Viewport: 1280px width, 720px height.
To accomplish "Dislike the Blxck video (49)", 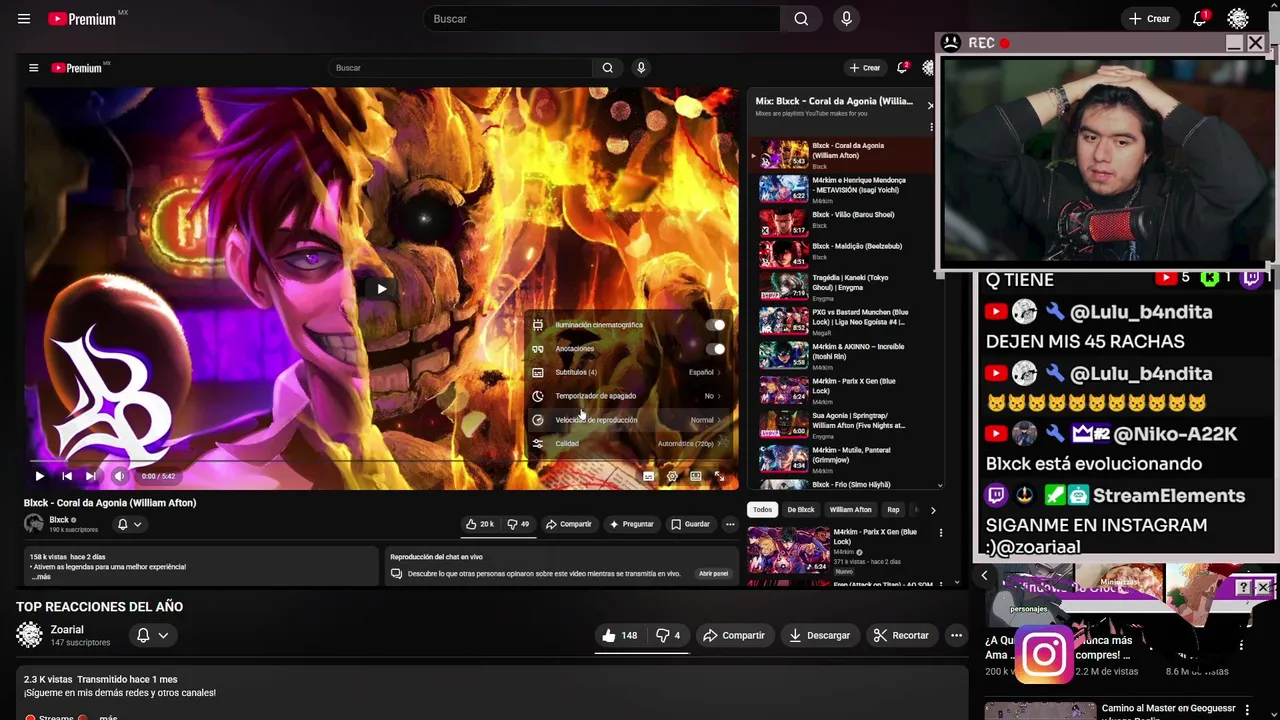I will (x=518, y=524).
